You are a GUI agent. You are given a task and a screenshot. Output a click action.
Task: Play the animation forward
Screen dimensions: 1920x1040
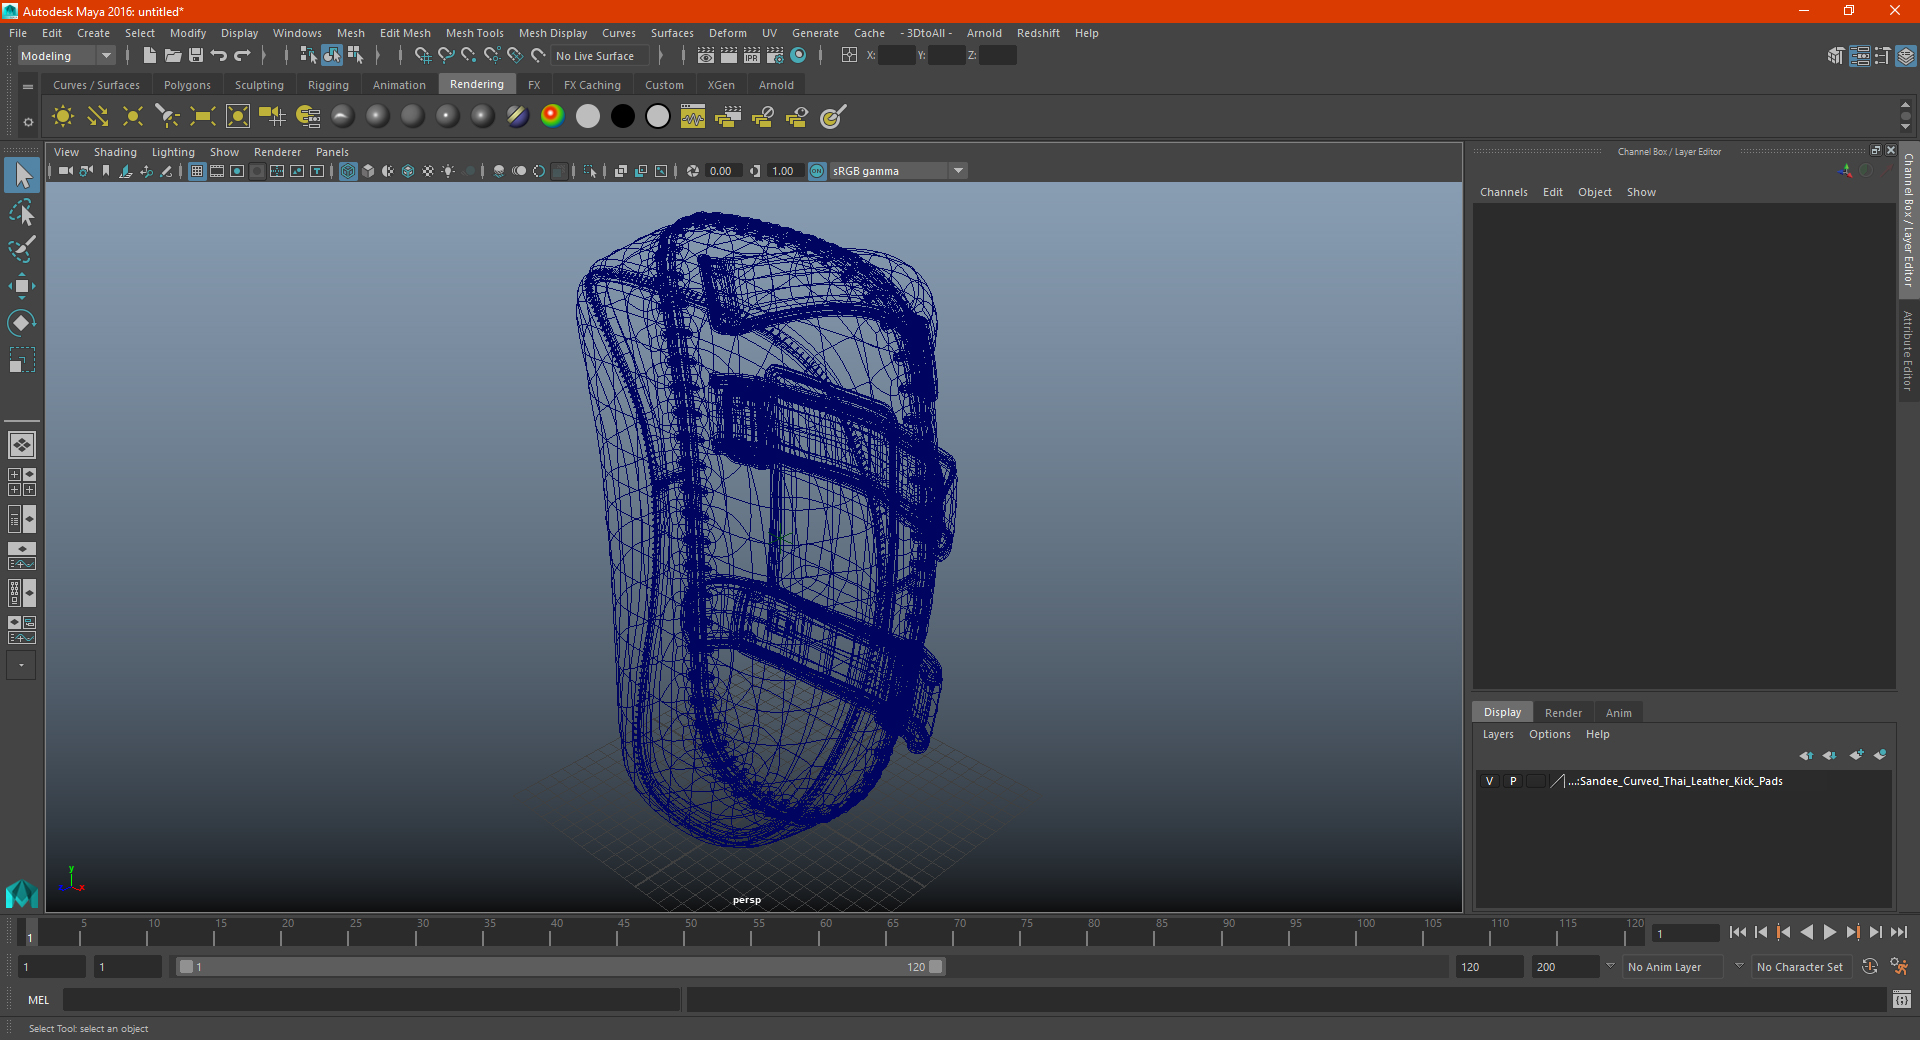point(1829,932)
